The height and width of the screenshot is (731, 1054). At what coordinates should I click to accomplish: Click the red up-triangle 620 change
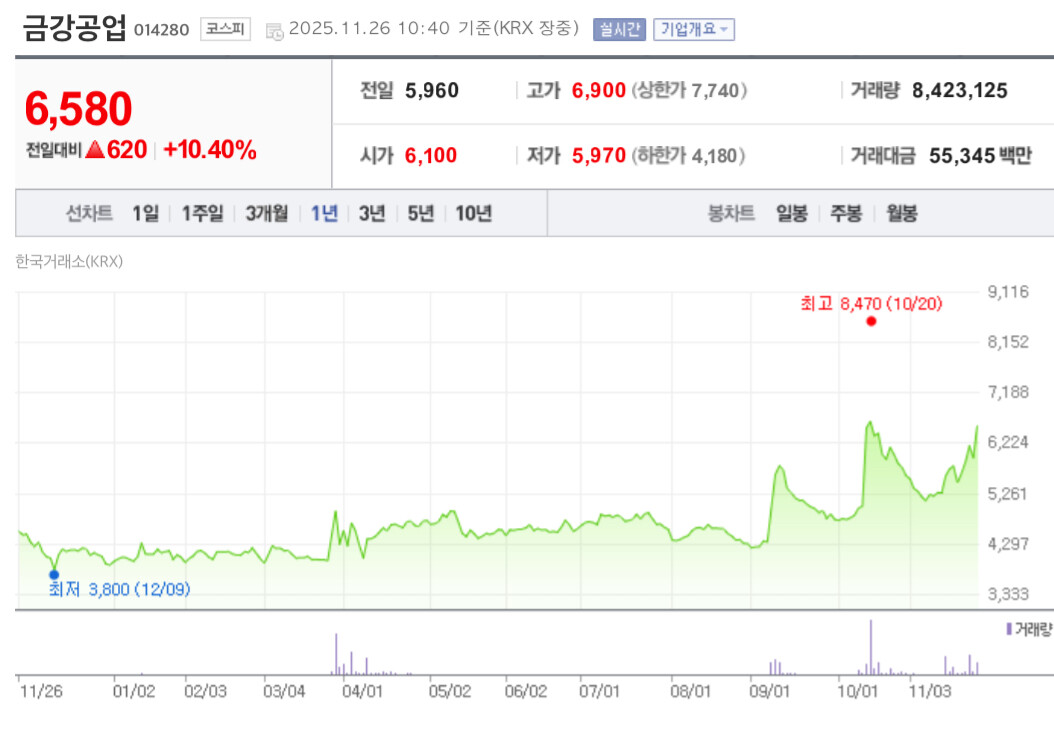pyautogui.click(x=116, y=149)
